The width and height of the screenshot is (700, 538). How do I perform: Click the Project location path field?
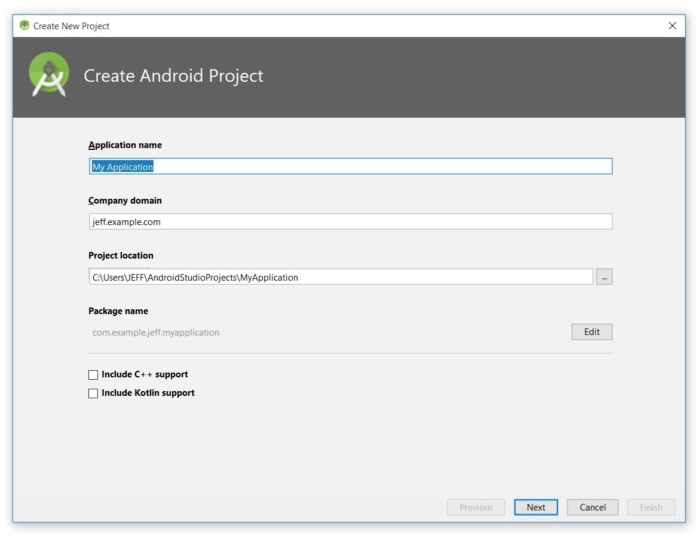(x=341, y=277)
